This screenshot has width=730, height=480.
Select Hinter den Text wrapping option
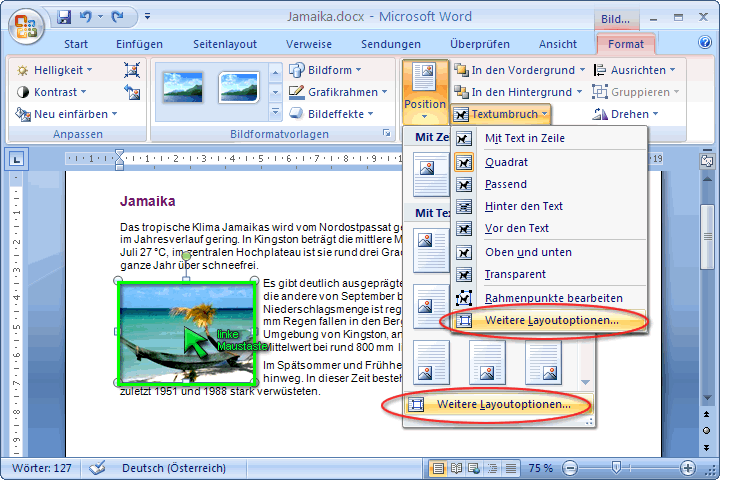pyautogui.click(x=523, y=206)
